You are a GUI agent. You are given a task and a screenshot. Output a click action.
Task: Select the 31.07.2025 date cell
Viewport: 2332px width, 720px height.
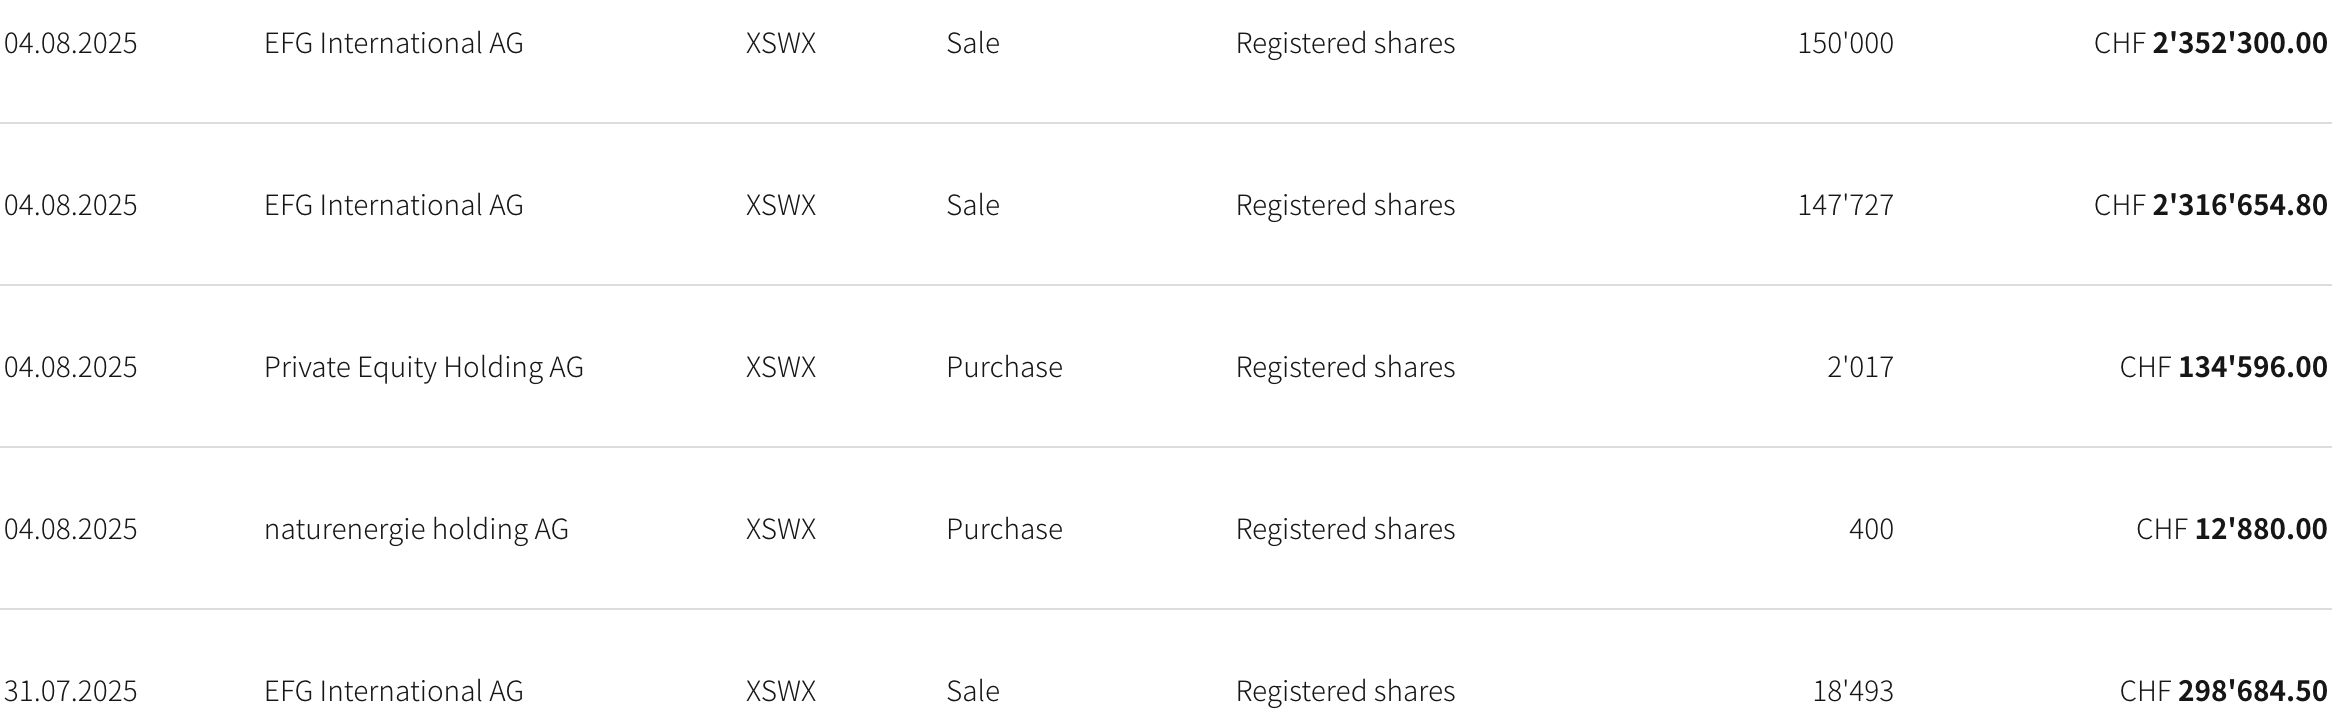coord(70,691)
